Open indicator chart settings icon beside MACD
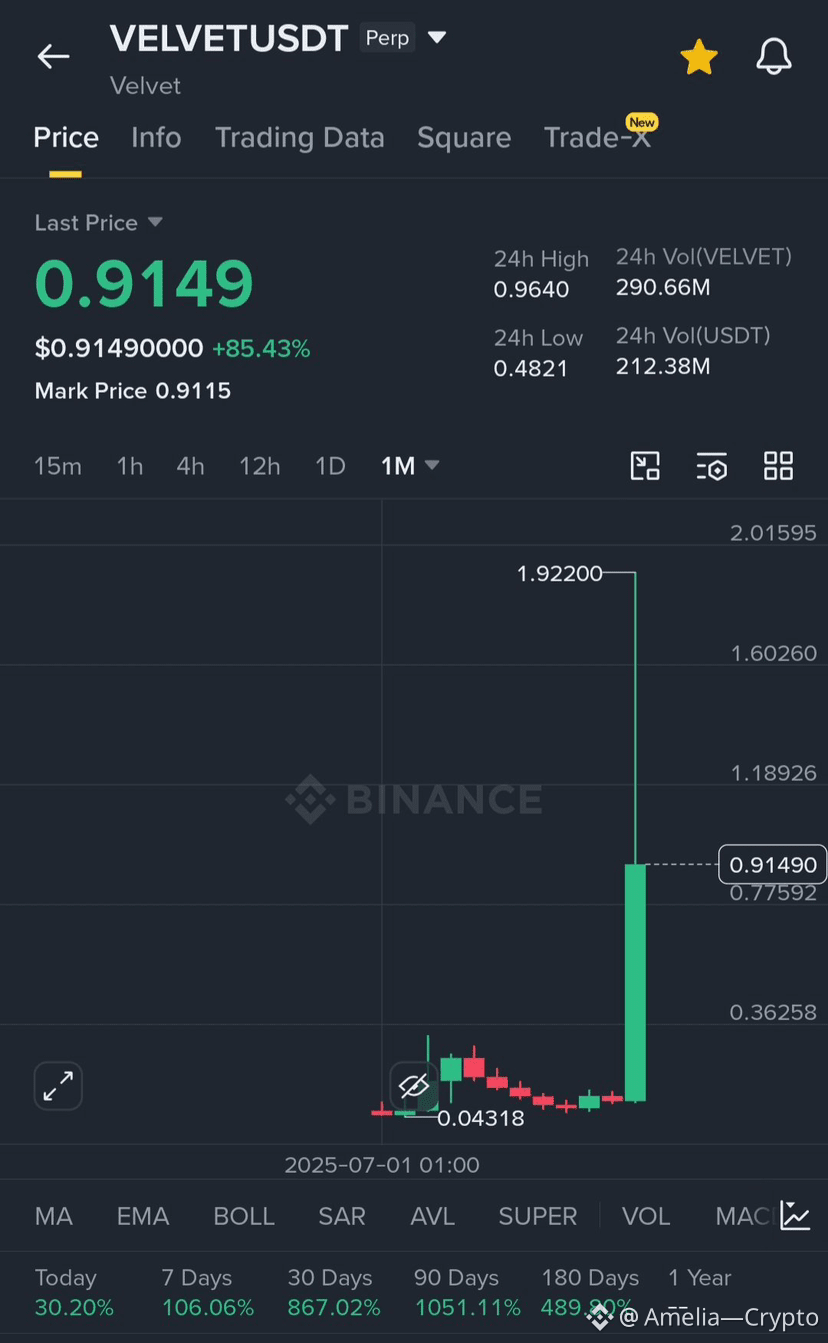This screenshot has height=1343, width=828. (796, 1216)
